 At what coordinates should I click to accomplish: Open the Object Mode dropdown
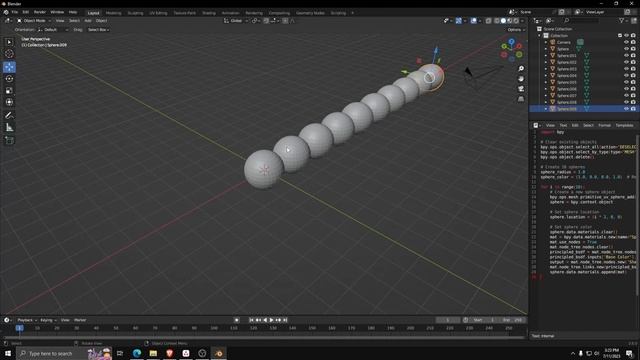[x=34, y=20]
